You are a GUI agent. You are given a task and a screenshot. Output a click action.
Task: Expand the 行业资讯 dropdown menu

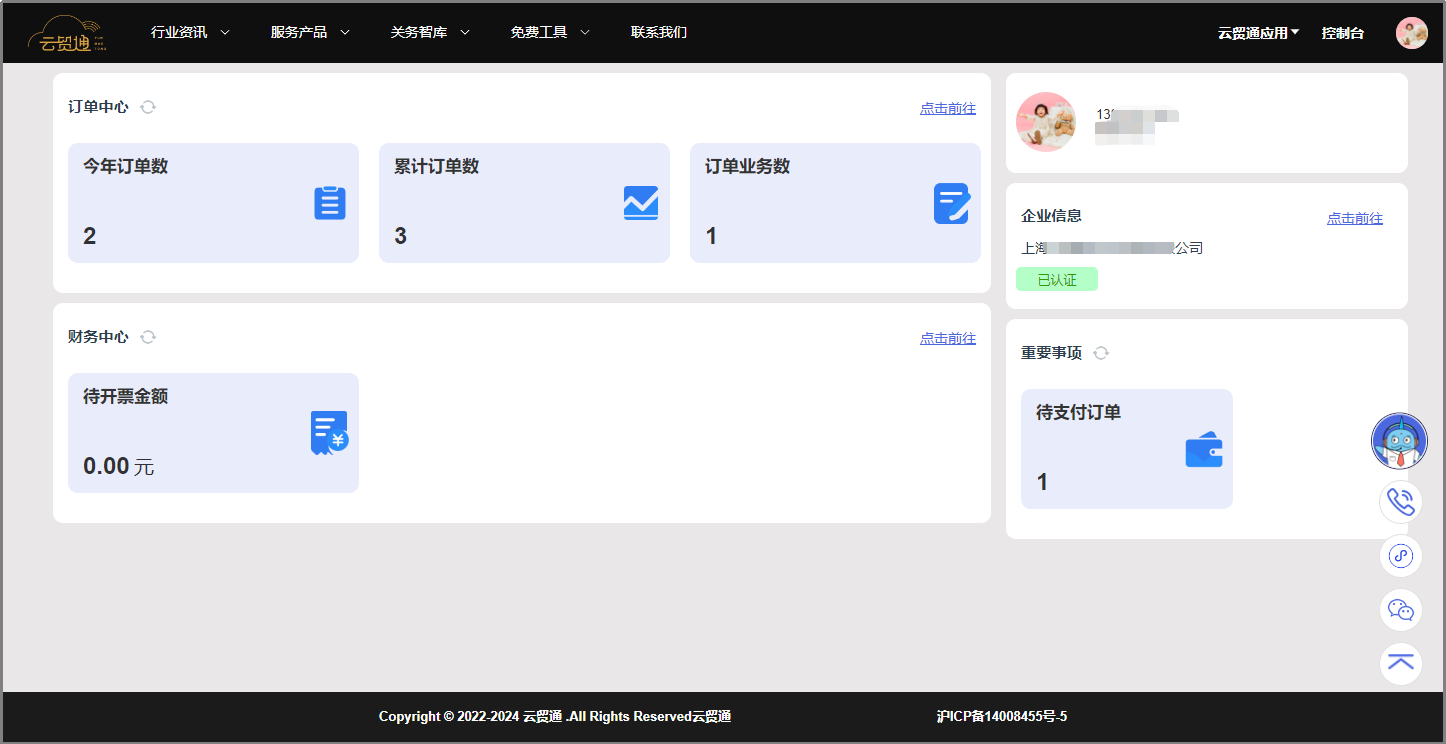coord(190,32)
